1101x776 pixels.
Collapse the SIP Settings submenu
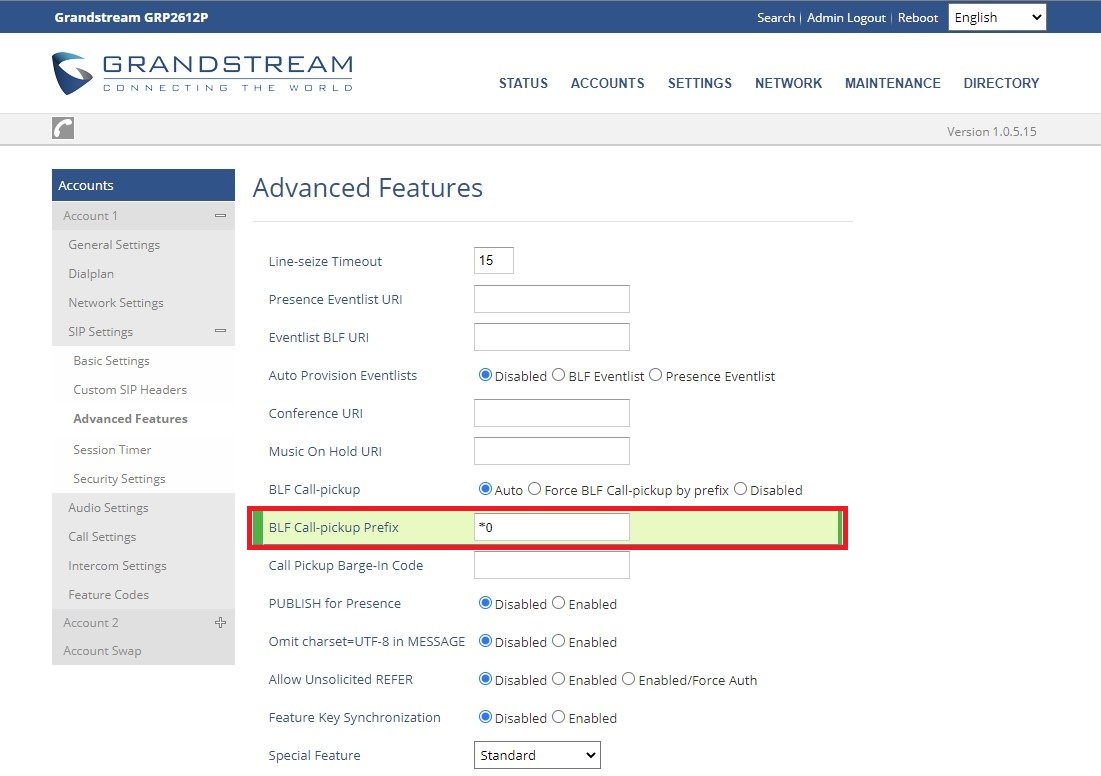(x=220, y=332)
